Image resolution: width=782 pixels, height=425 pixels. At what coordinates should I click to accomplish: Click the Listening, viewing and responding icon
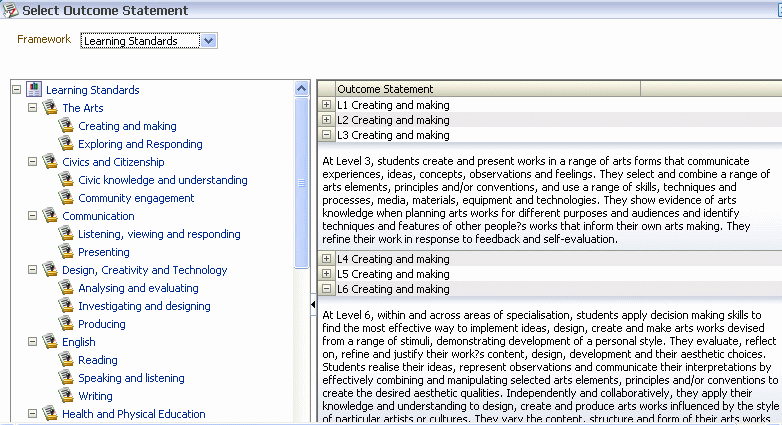click(x=66, y=233)
